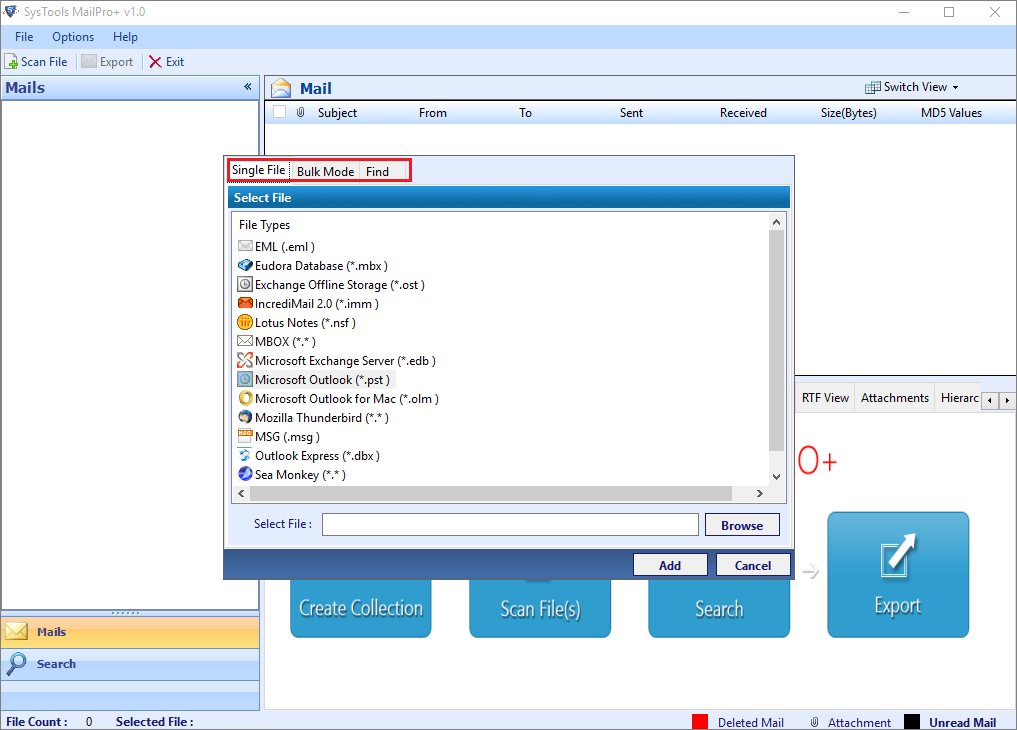Click the file list scroll-up arrow
This screenshot has width=1017, height=730.
[776, 222]
